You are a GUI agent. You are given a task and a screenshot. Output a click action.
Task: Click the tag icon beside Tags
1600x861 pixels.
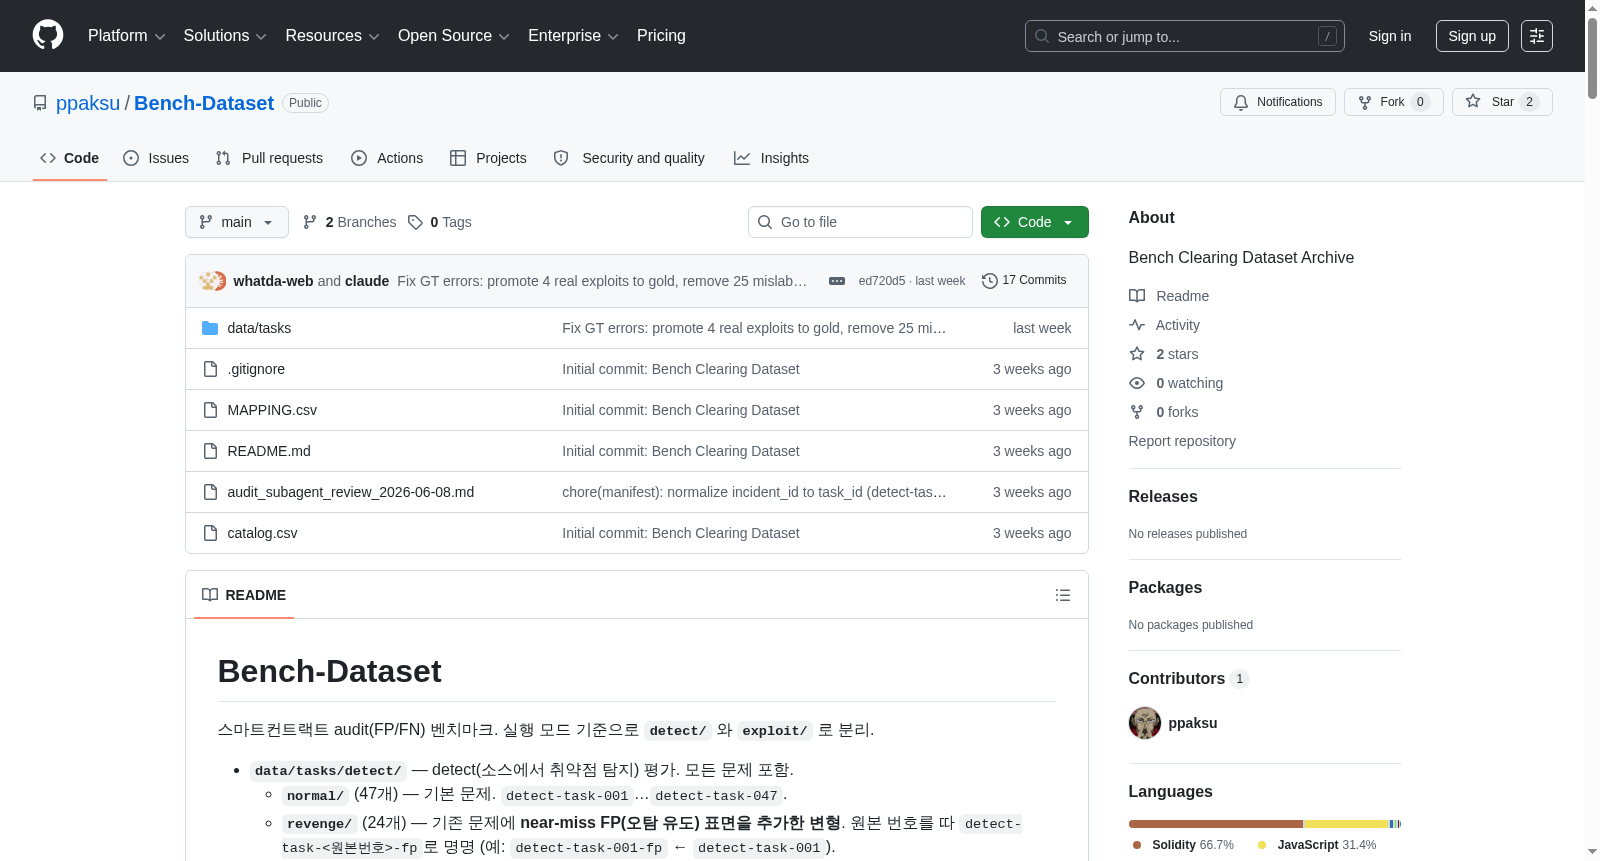pos(415,222)
